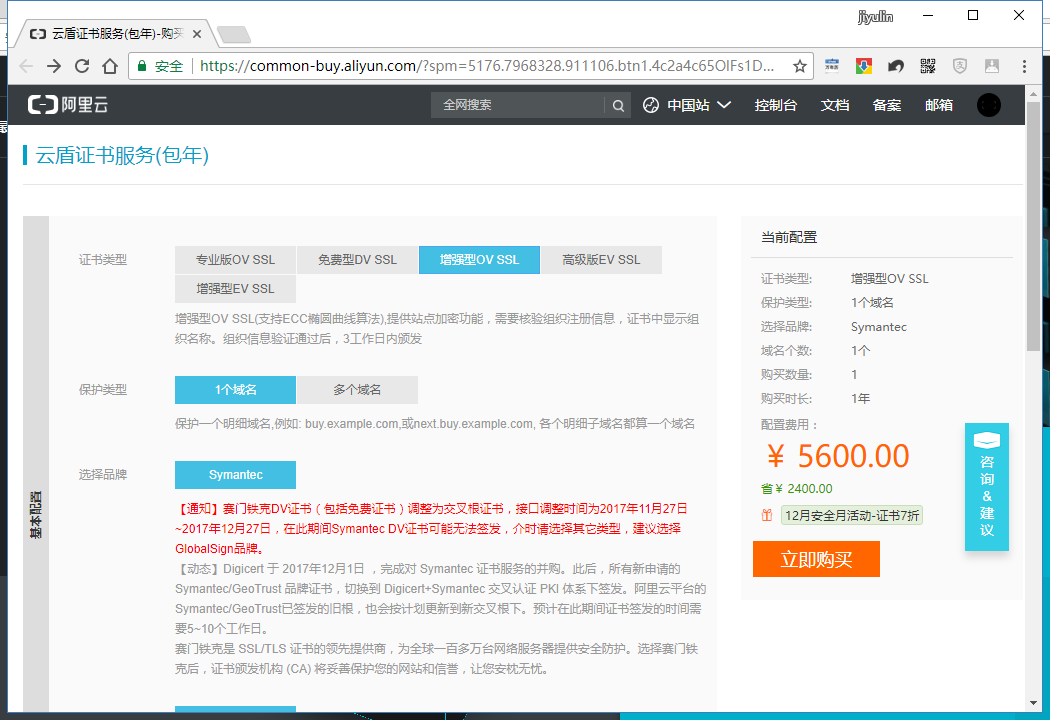Click the browser back arrow
Screen dimensions: 1050x720
click(x=26, y=66)
